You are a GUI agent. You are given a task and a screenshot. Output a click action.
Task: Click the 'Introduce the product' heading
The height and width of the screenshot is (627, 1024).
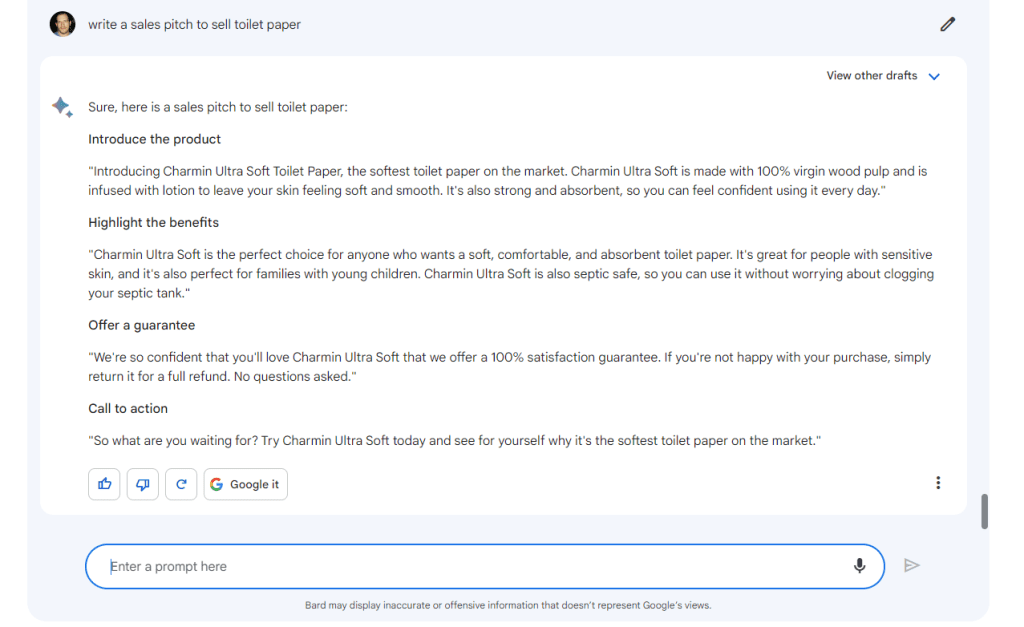click(x=155, y=139)
